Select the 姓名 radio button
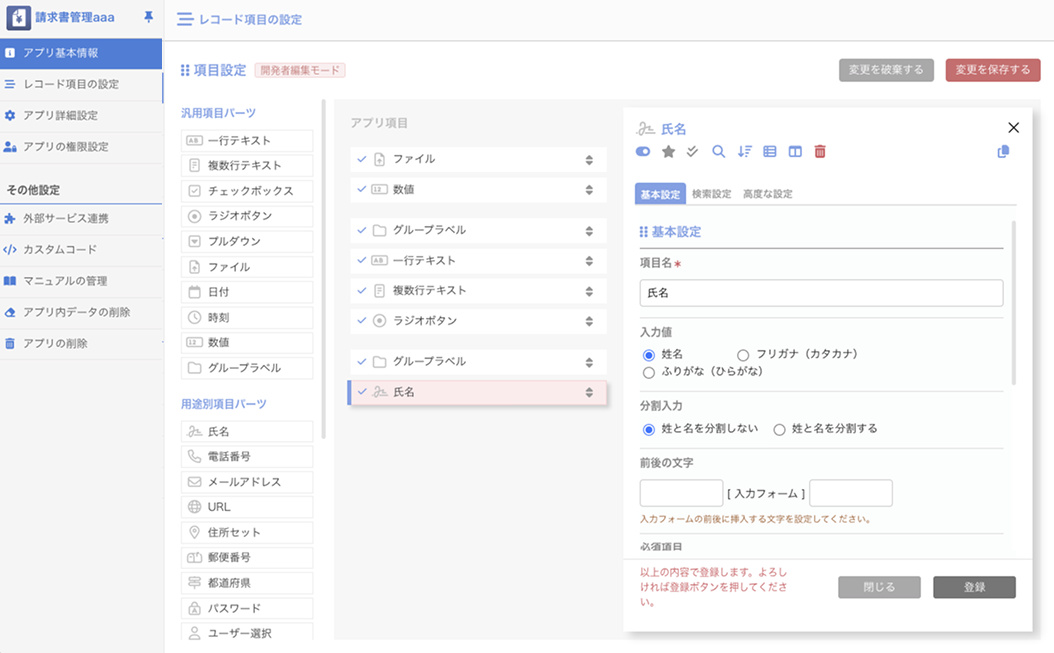 649,355
